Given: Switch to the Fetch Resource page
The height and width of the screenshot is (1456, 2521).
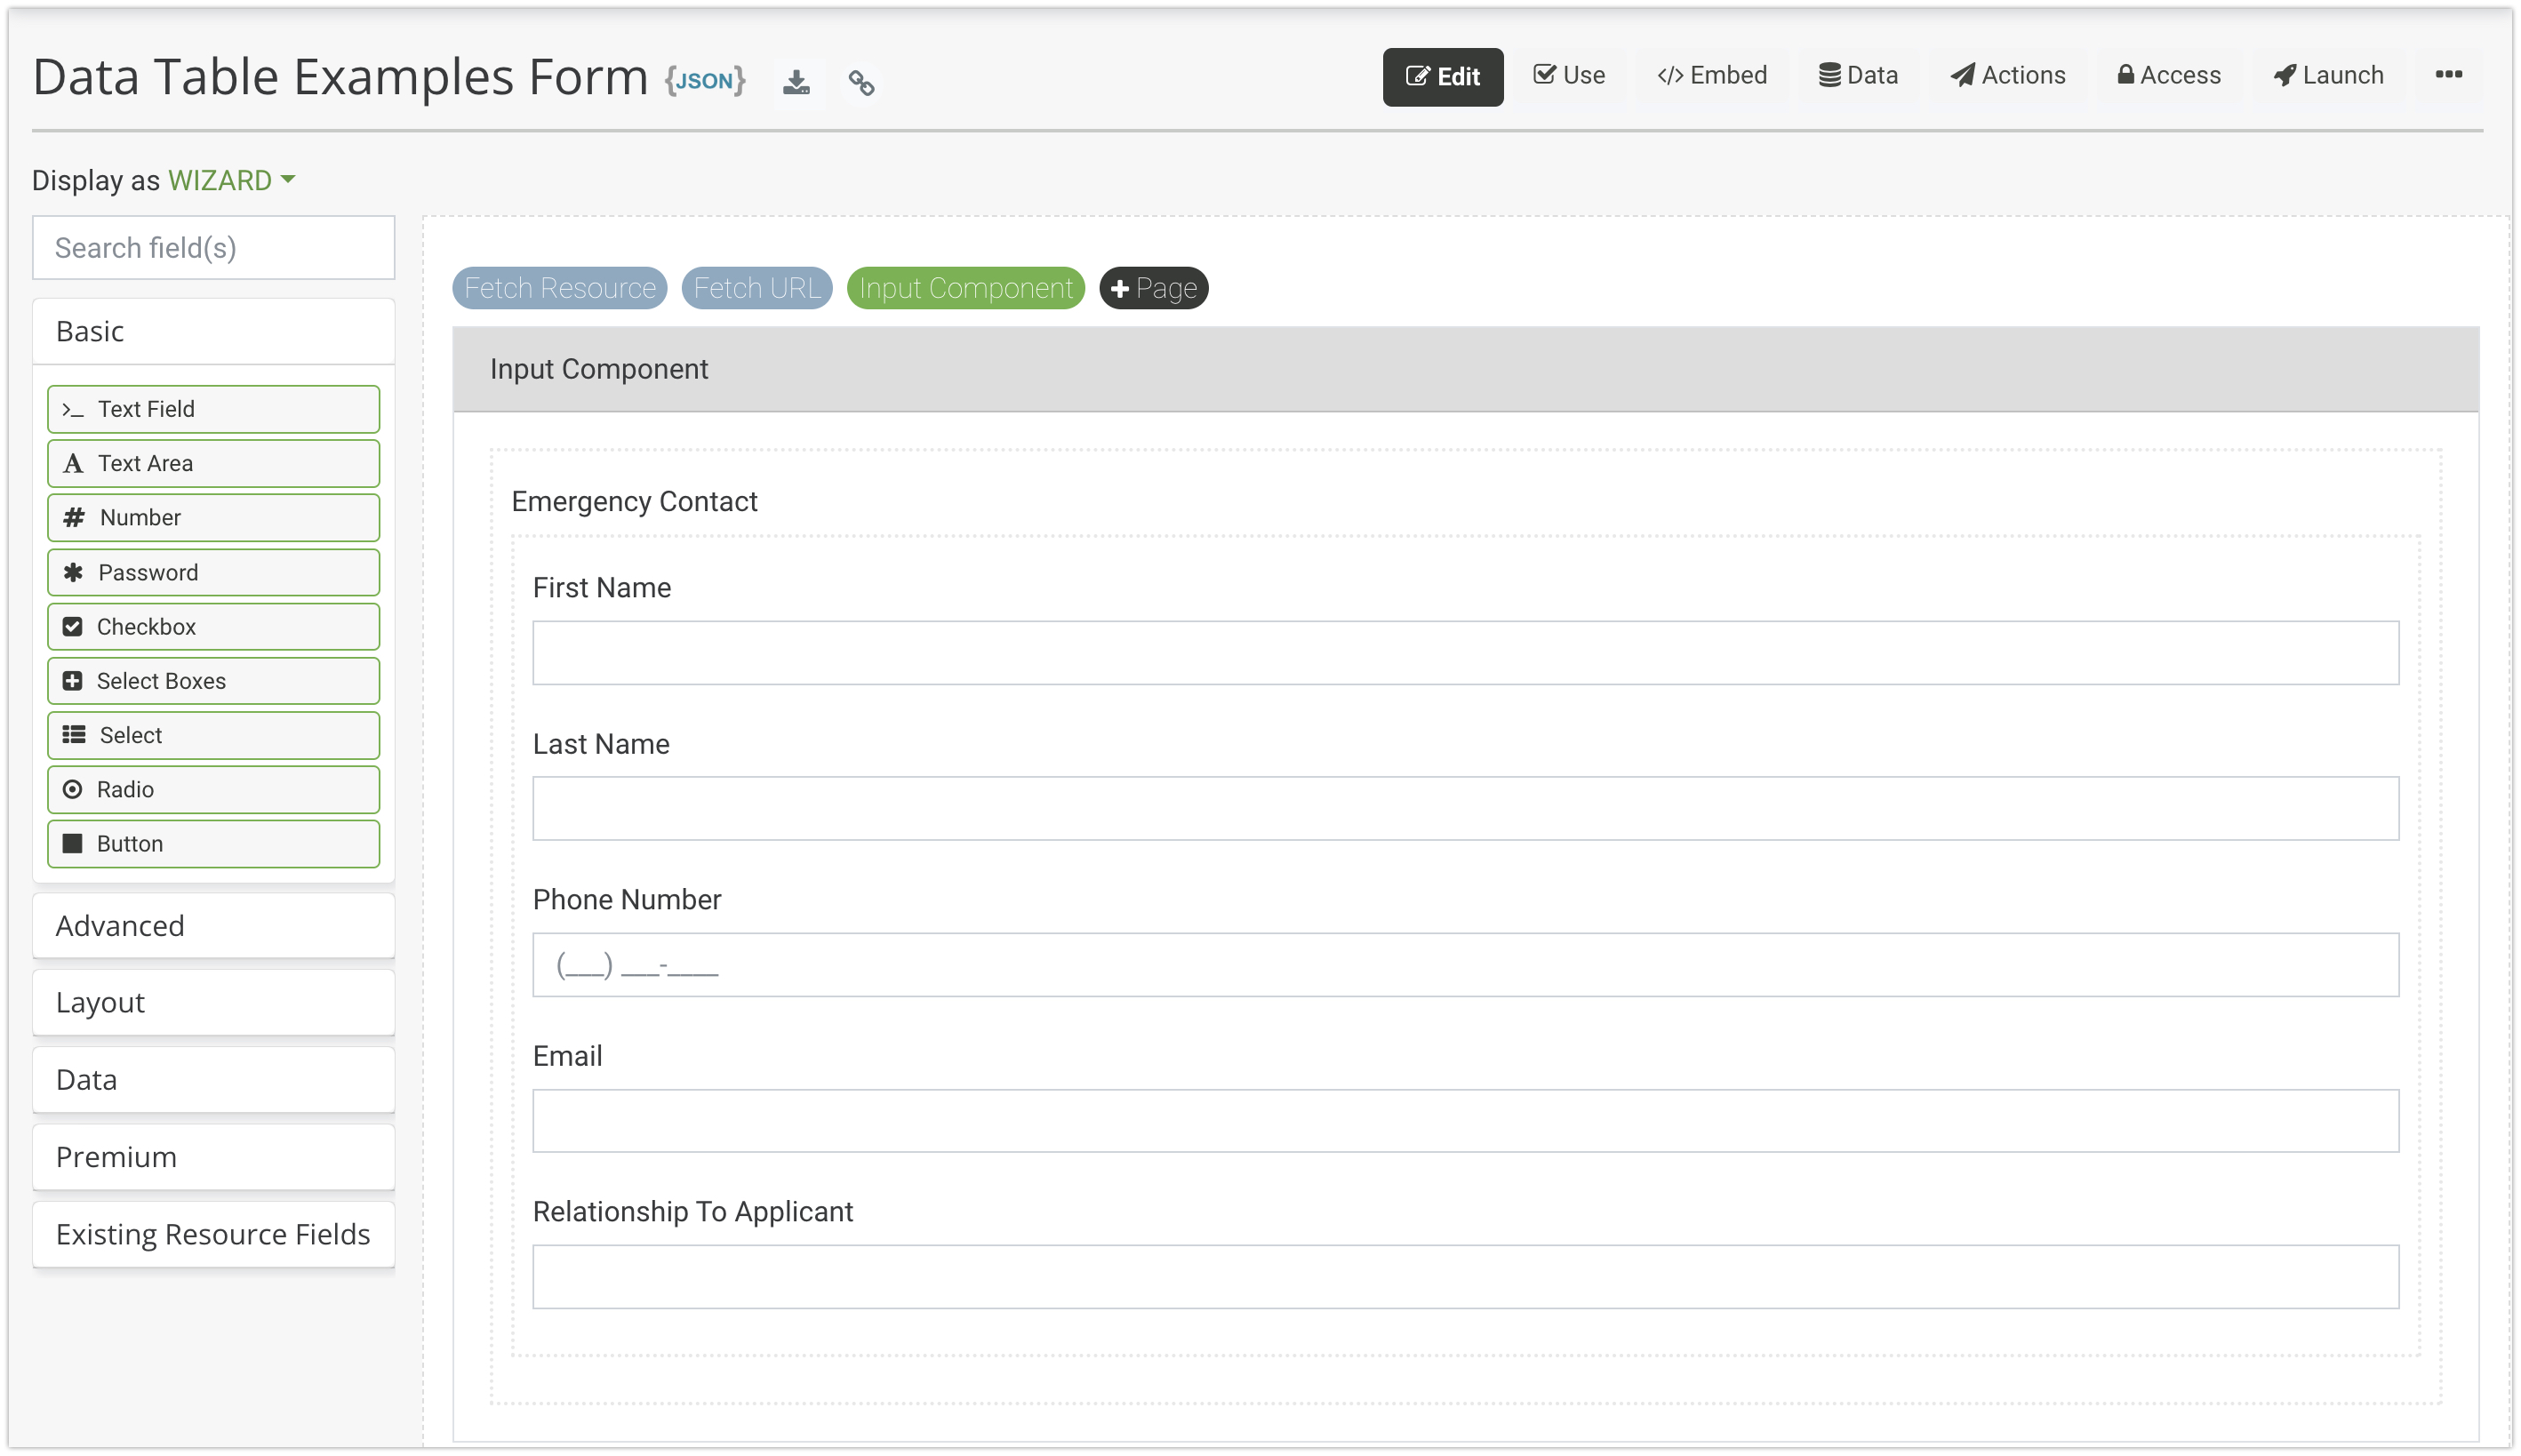Looking at the screenshot, I should 559,288.
